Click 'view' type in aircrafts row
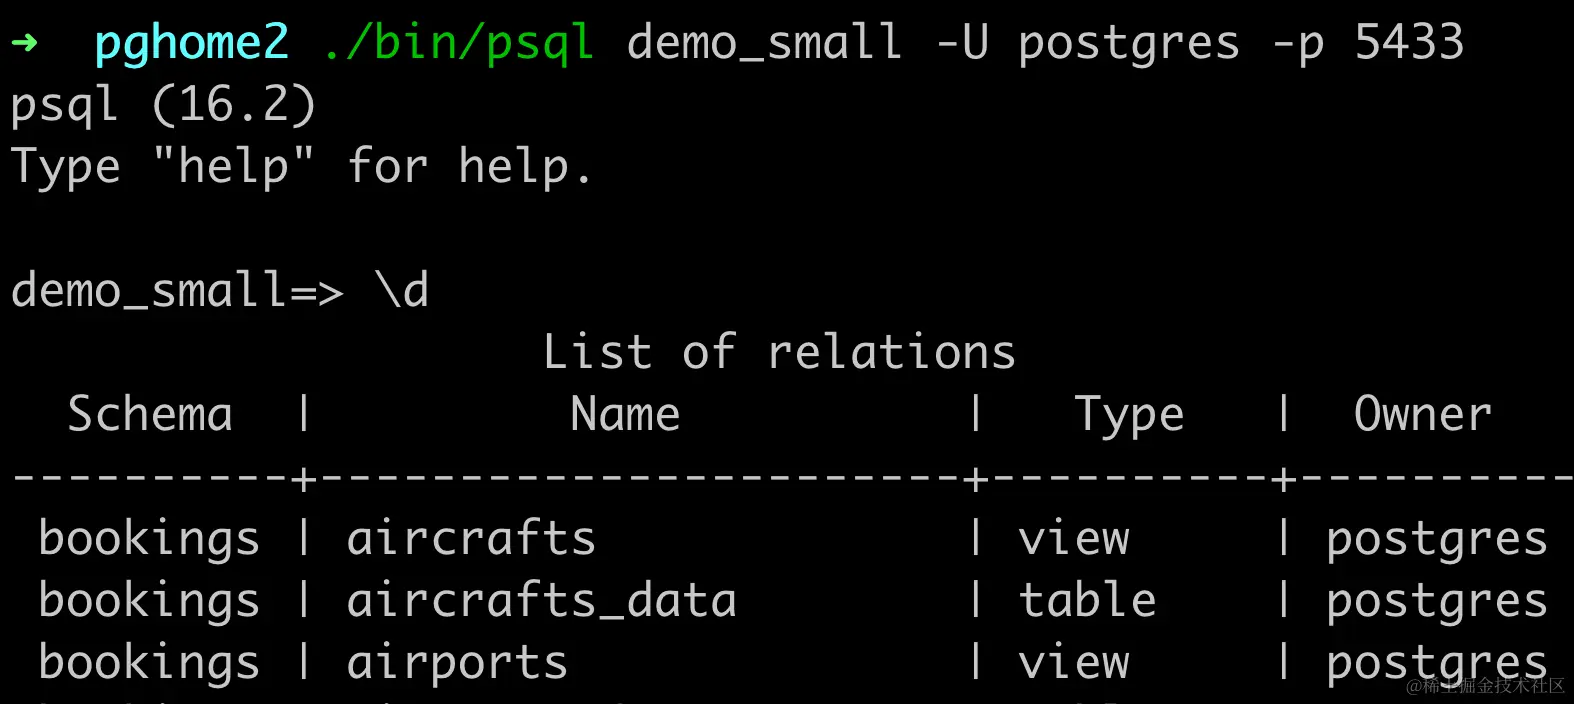Viewport: 1574px width, 704px height. 1074,539
